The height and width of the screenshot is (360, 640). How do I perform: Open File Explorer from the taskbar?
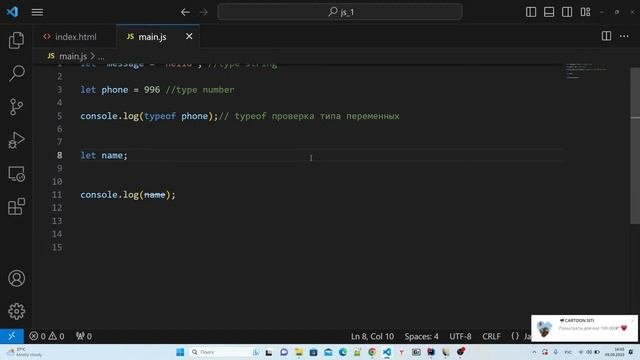click(x=299, y=352)
